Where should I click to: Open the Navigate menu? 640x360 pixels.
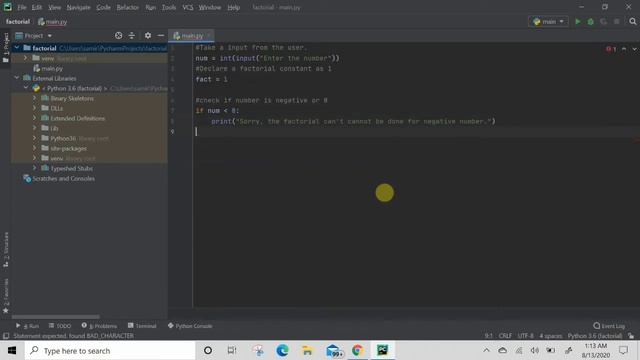point(78,7)
